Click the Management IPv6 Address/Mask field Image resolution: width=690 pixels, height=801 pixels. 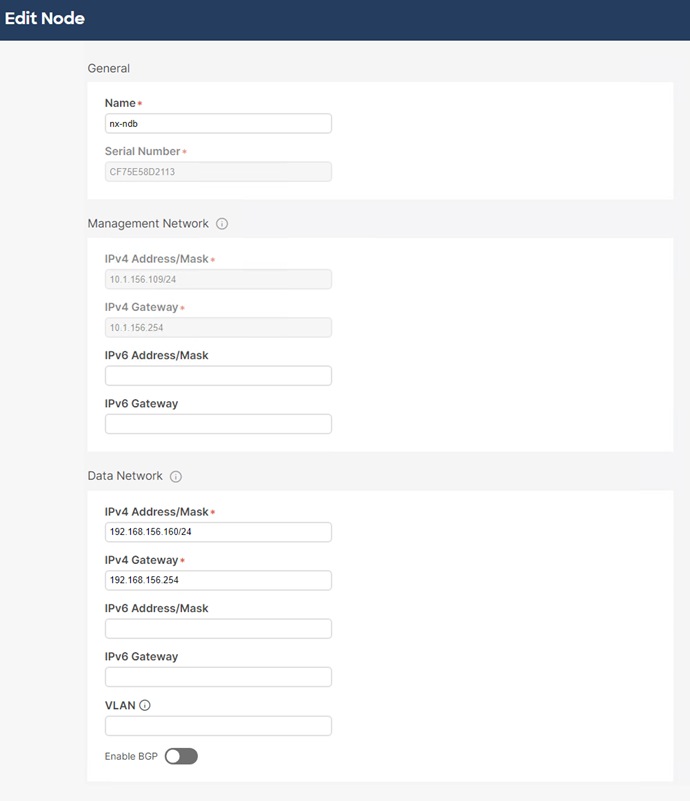point(219,375)
